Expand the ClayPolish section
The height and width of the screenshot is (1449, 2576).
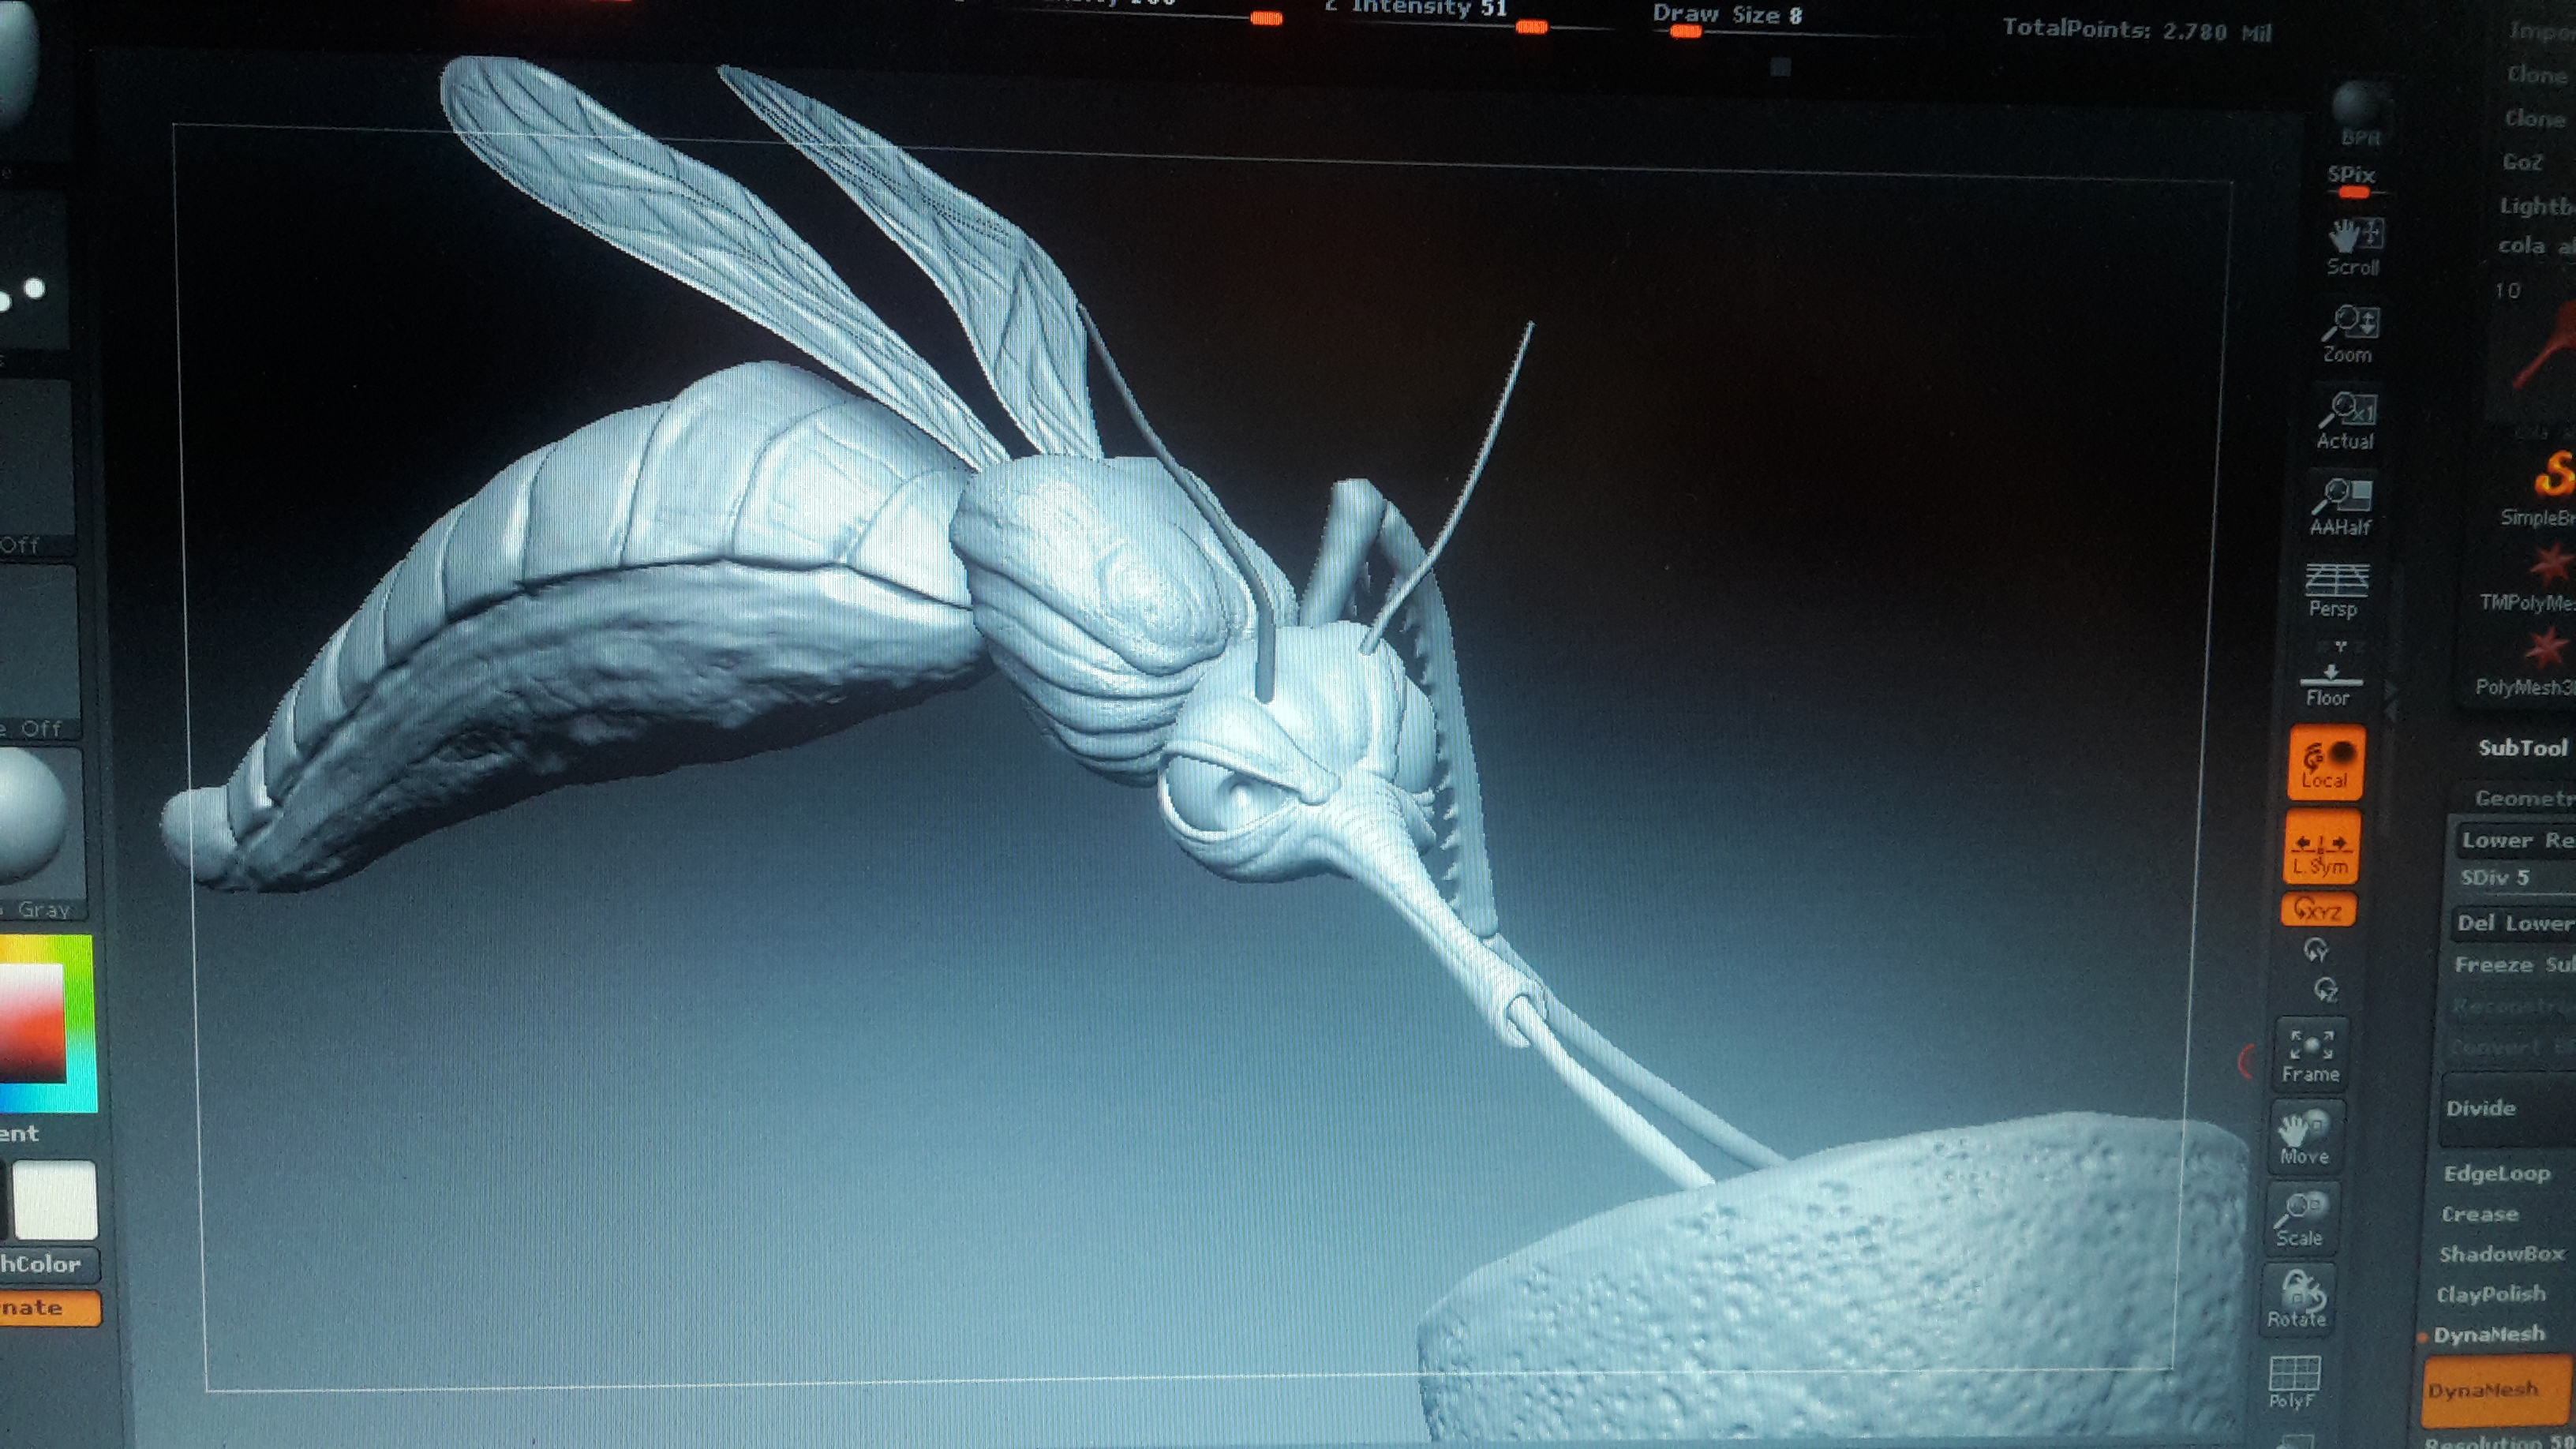[2491, 1294]
